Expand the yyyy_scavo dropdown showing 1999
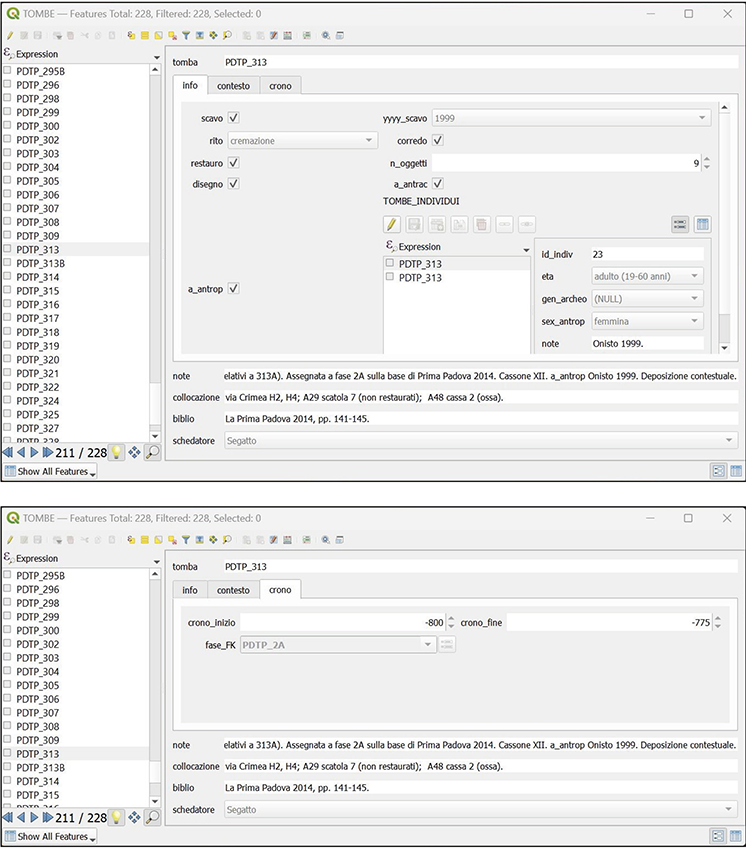Image resolution: width=746 pixels, height=848 pixels. (570, 119)
